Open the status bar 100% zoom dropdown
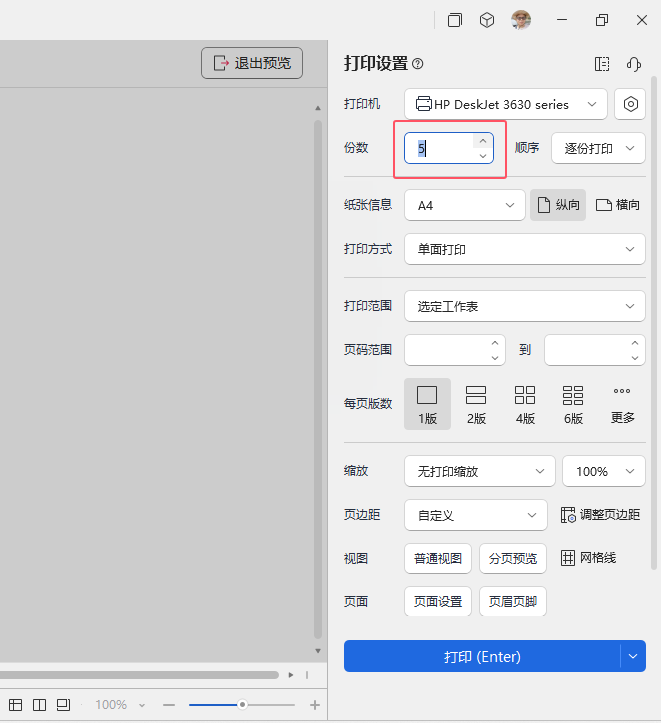Image resolution: width=661 pixels, height=723 pixels. point(120,705)
